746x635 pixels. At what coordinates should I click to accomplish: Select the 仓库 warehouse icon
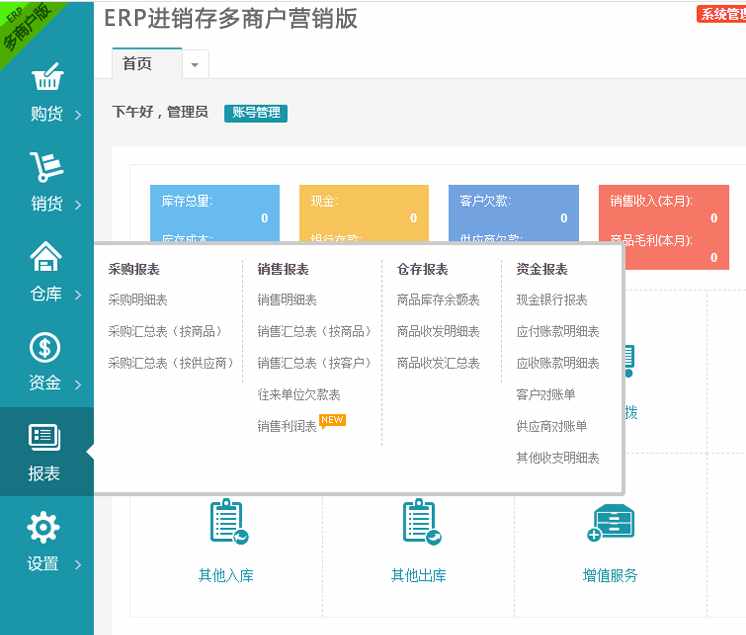pyautogui.click(x=46, y=258)
